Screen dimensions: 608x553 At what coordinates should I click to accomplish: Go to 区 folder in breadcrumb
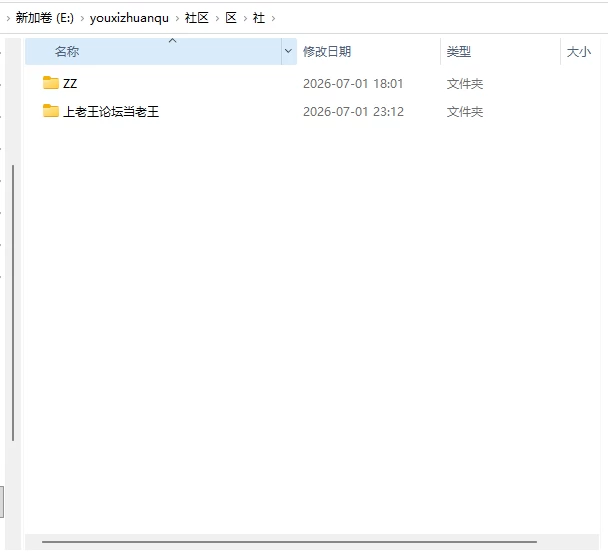click(231, 18)
